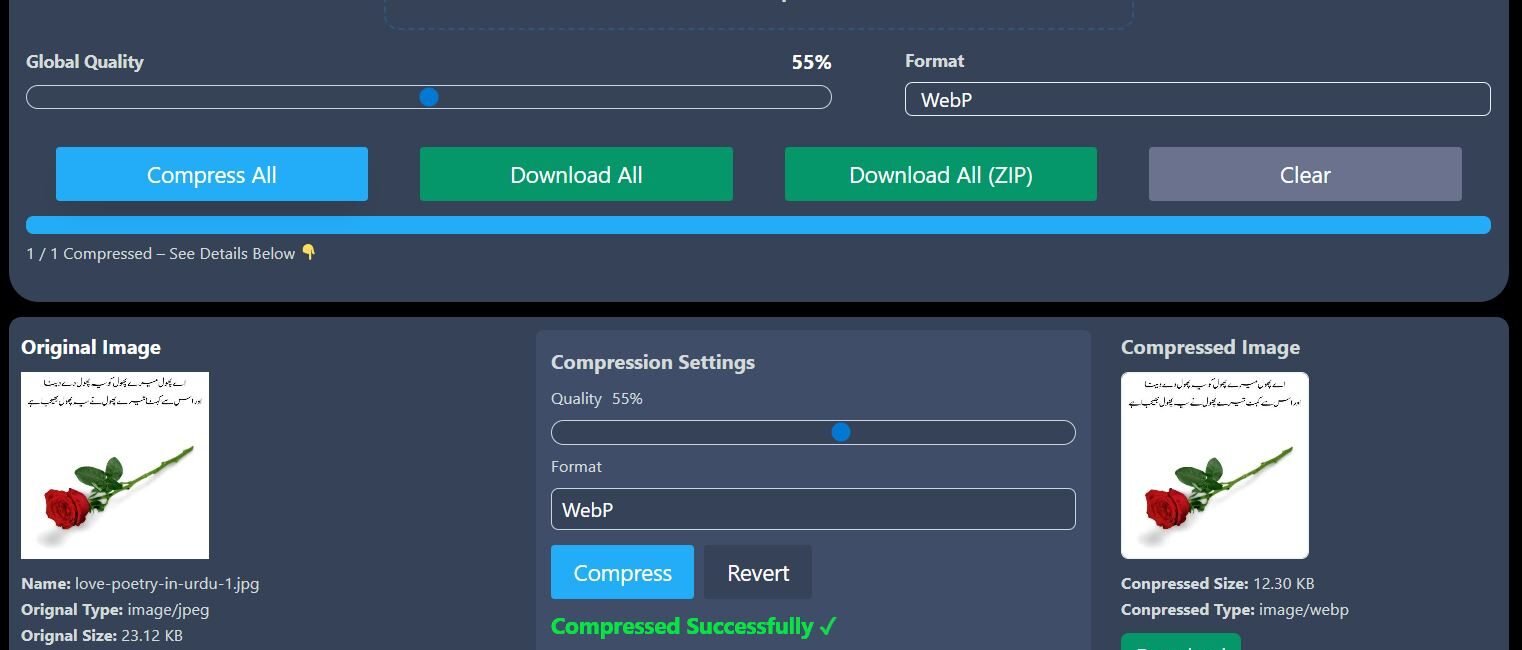1522x650 pixels.
Task: Open the compressed rose image thumbnail
Action: (x=1214, y=465)
